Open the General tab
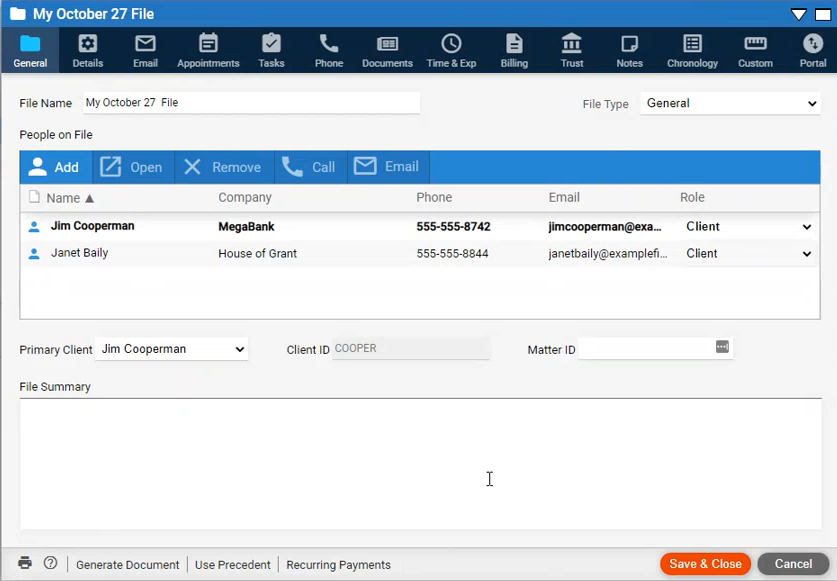Image resolution: width=837 pixels, height=581 pixels. click(30, 51)
